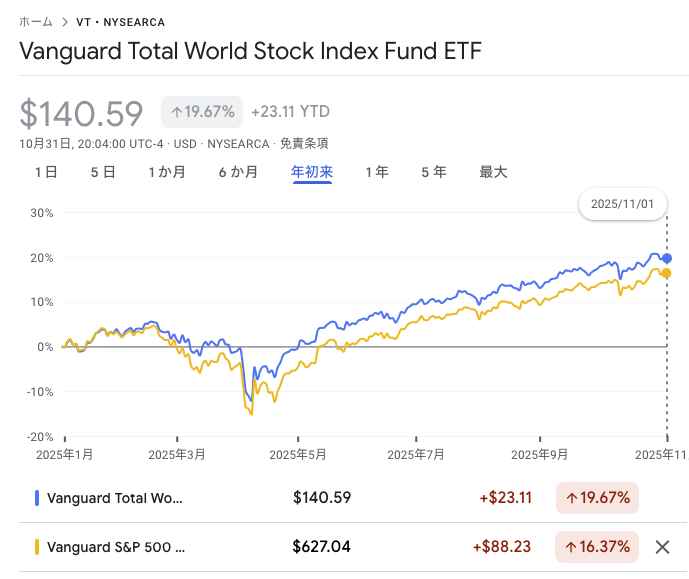Select the 1日 time range tab
Image resolution: width=689 pixels, height=579 pixels.
(x=46, y=172)
